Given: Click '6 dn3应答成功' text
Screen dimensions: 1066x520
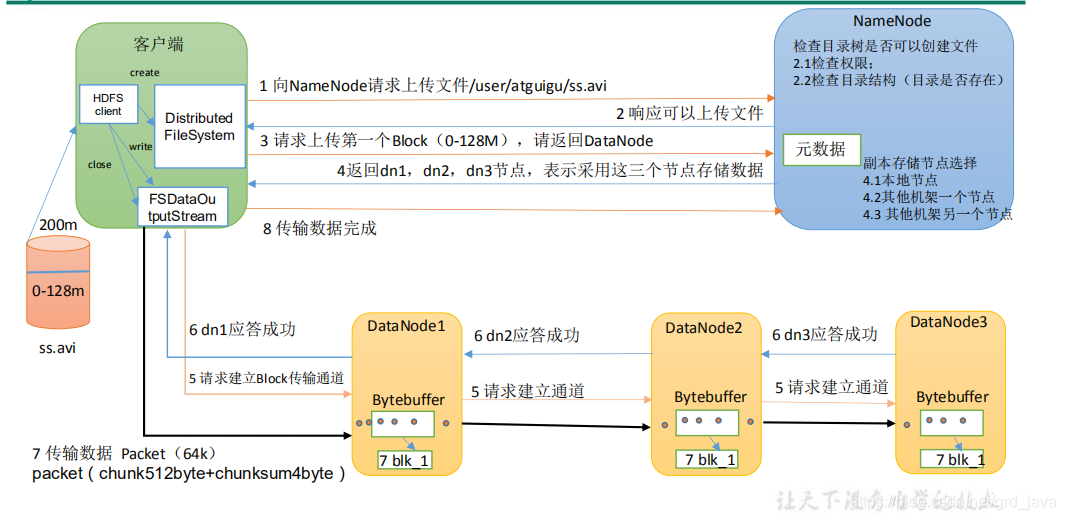Looking at the screenshot, I should pyautogui.click(x=824, y=334).
